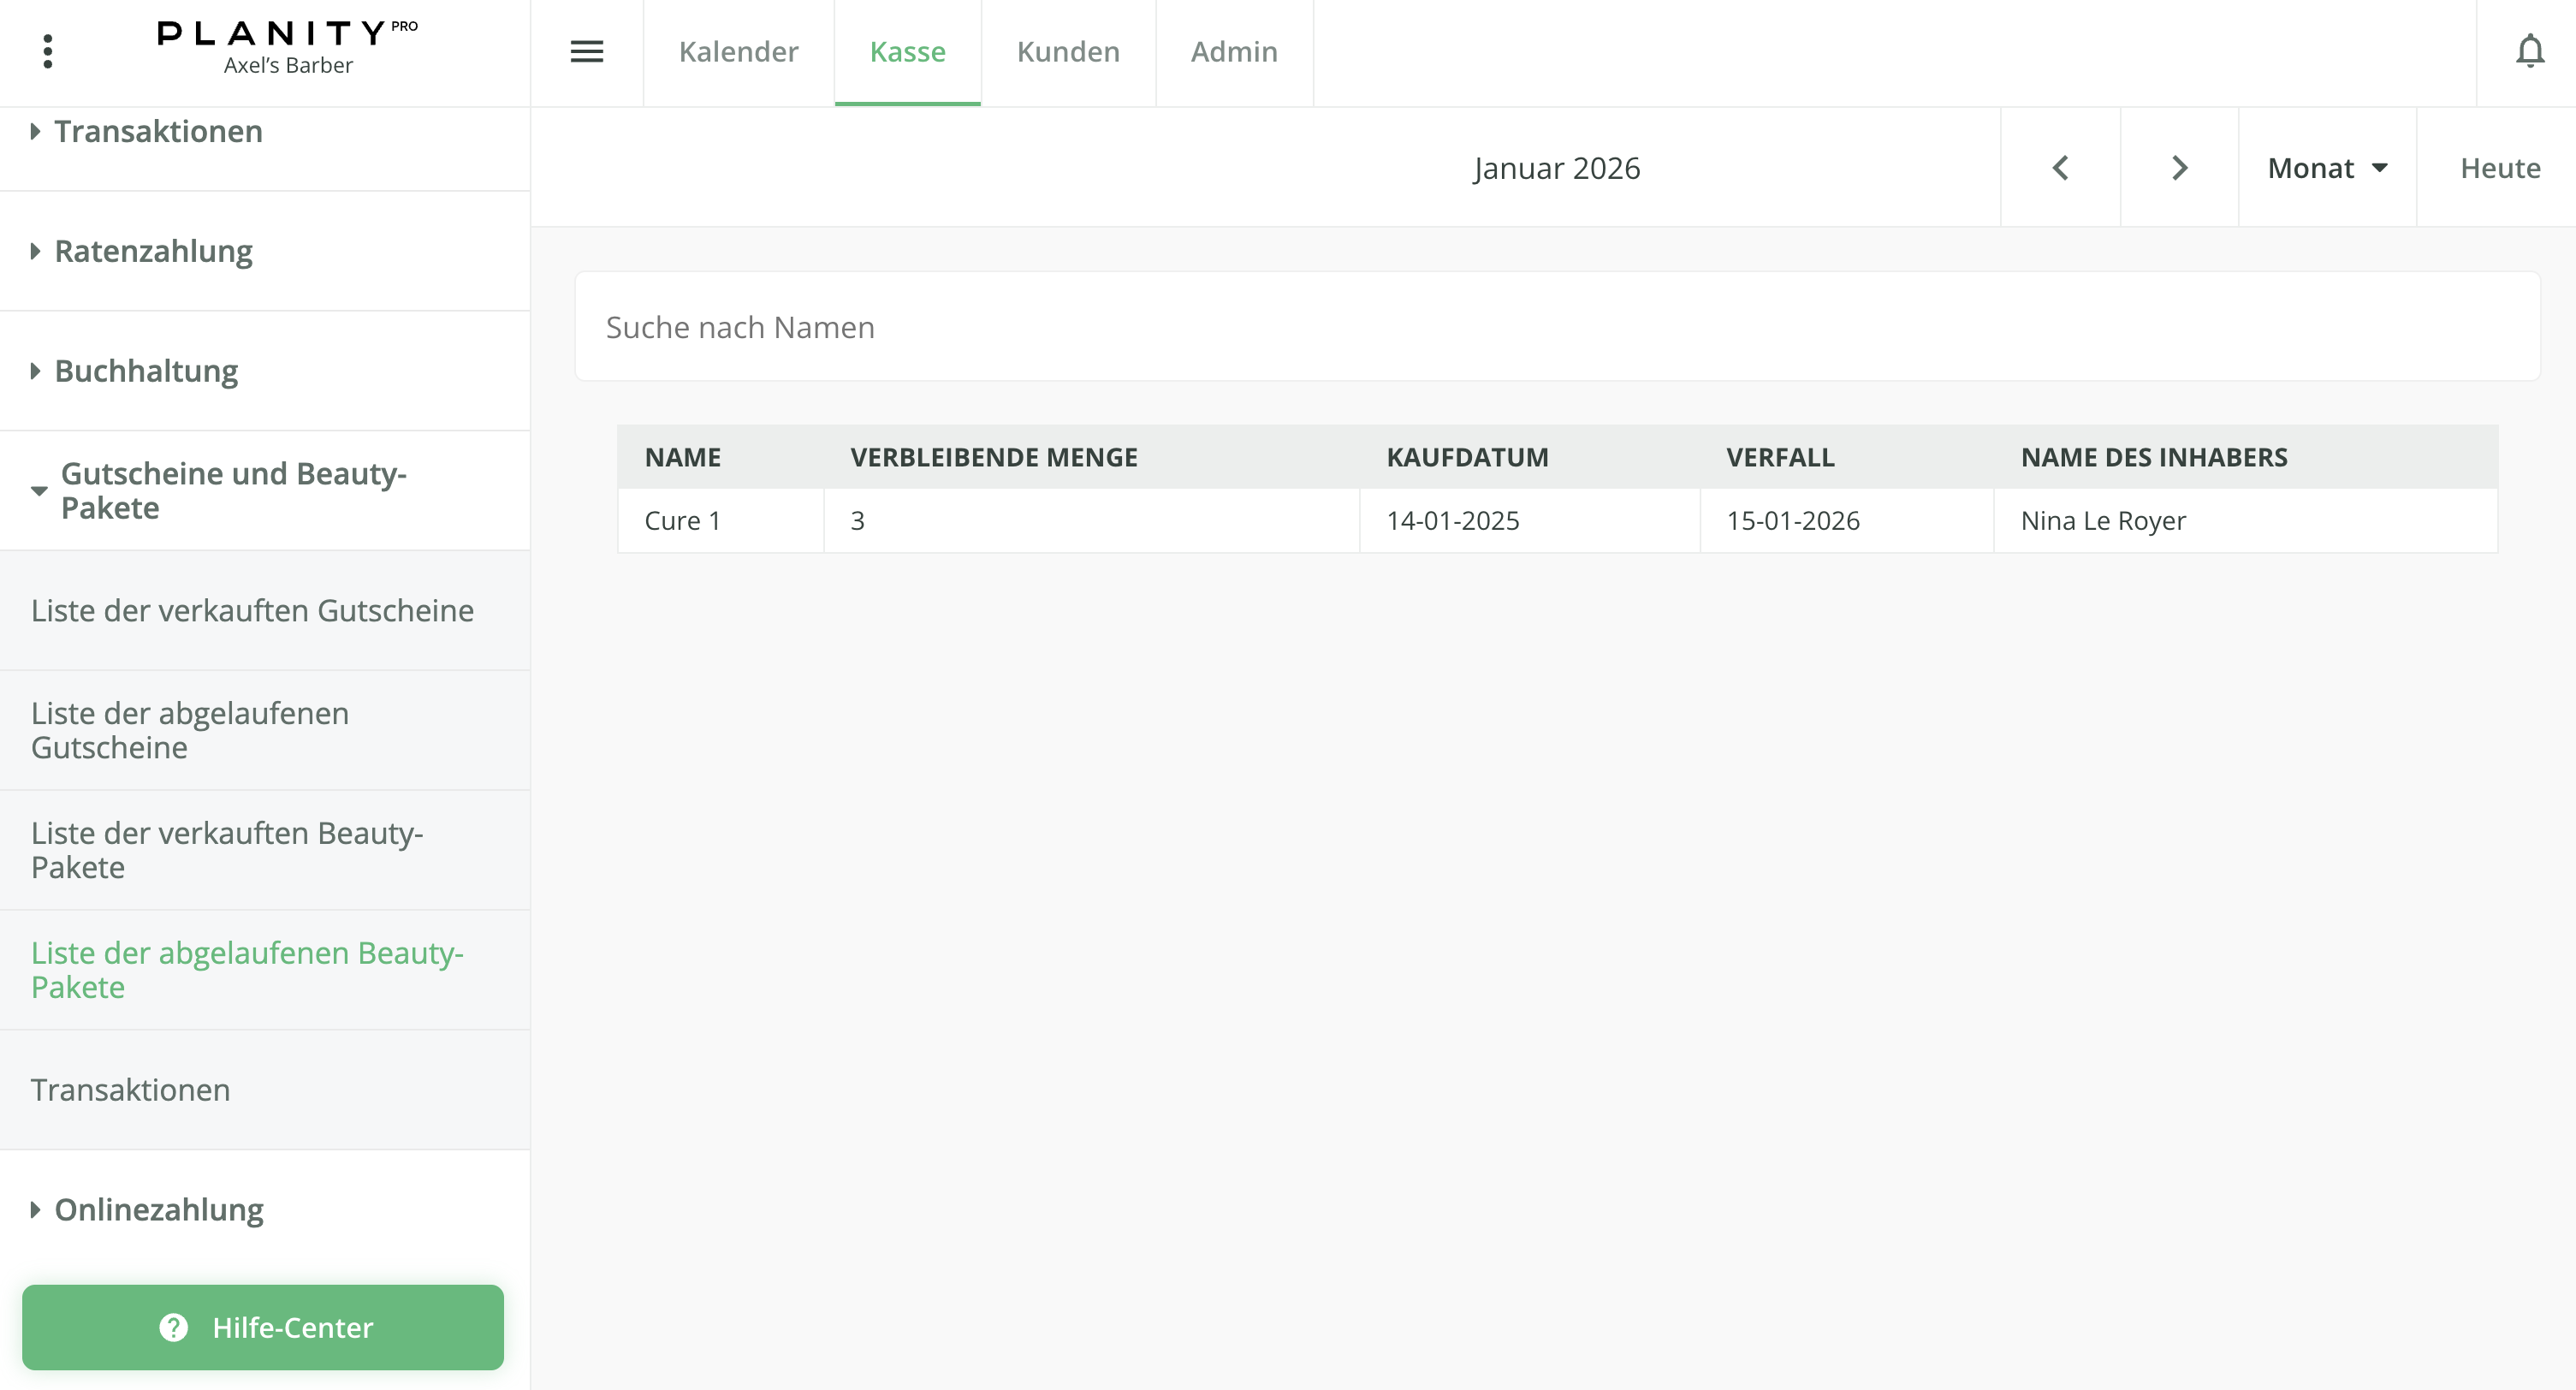This screenshot has height=1390, width=2576.
Task: Expand the Buchhaltung section
Action: point(146,371)
